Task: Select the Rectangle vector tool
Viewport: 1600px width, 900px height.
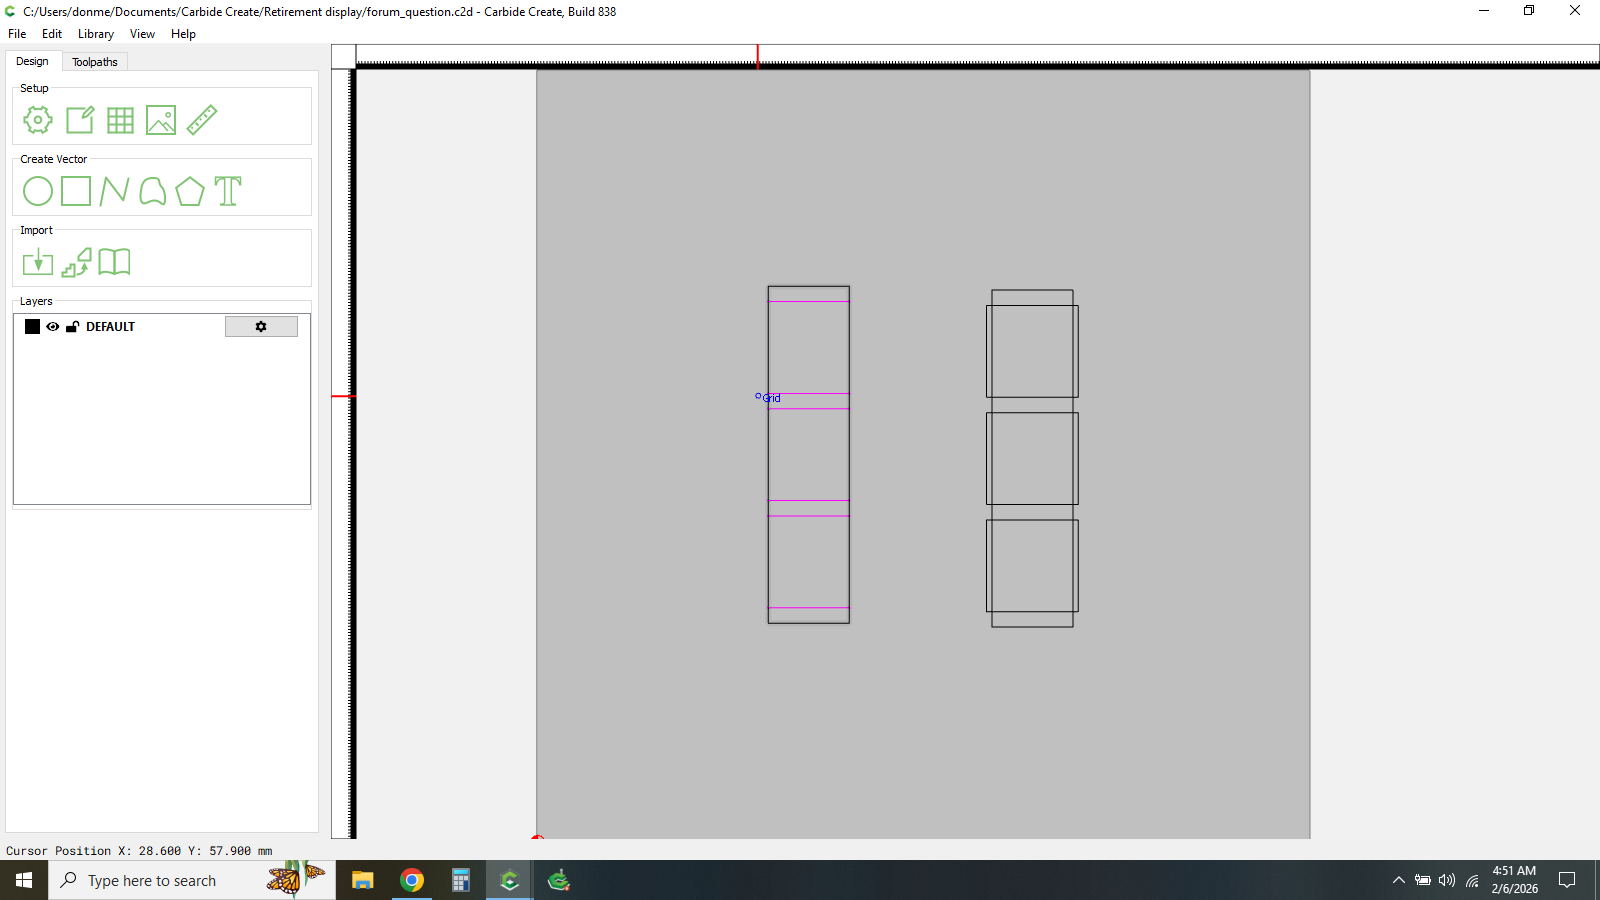Action: (76, 191)
